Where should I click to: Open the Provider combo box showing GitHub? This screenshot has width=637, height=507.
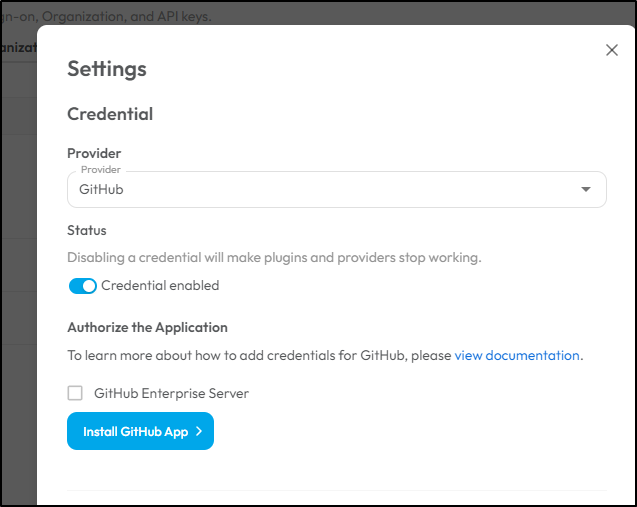(x=337, y=189)
